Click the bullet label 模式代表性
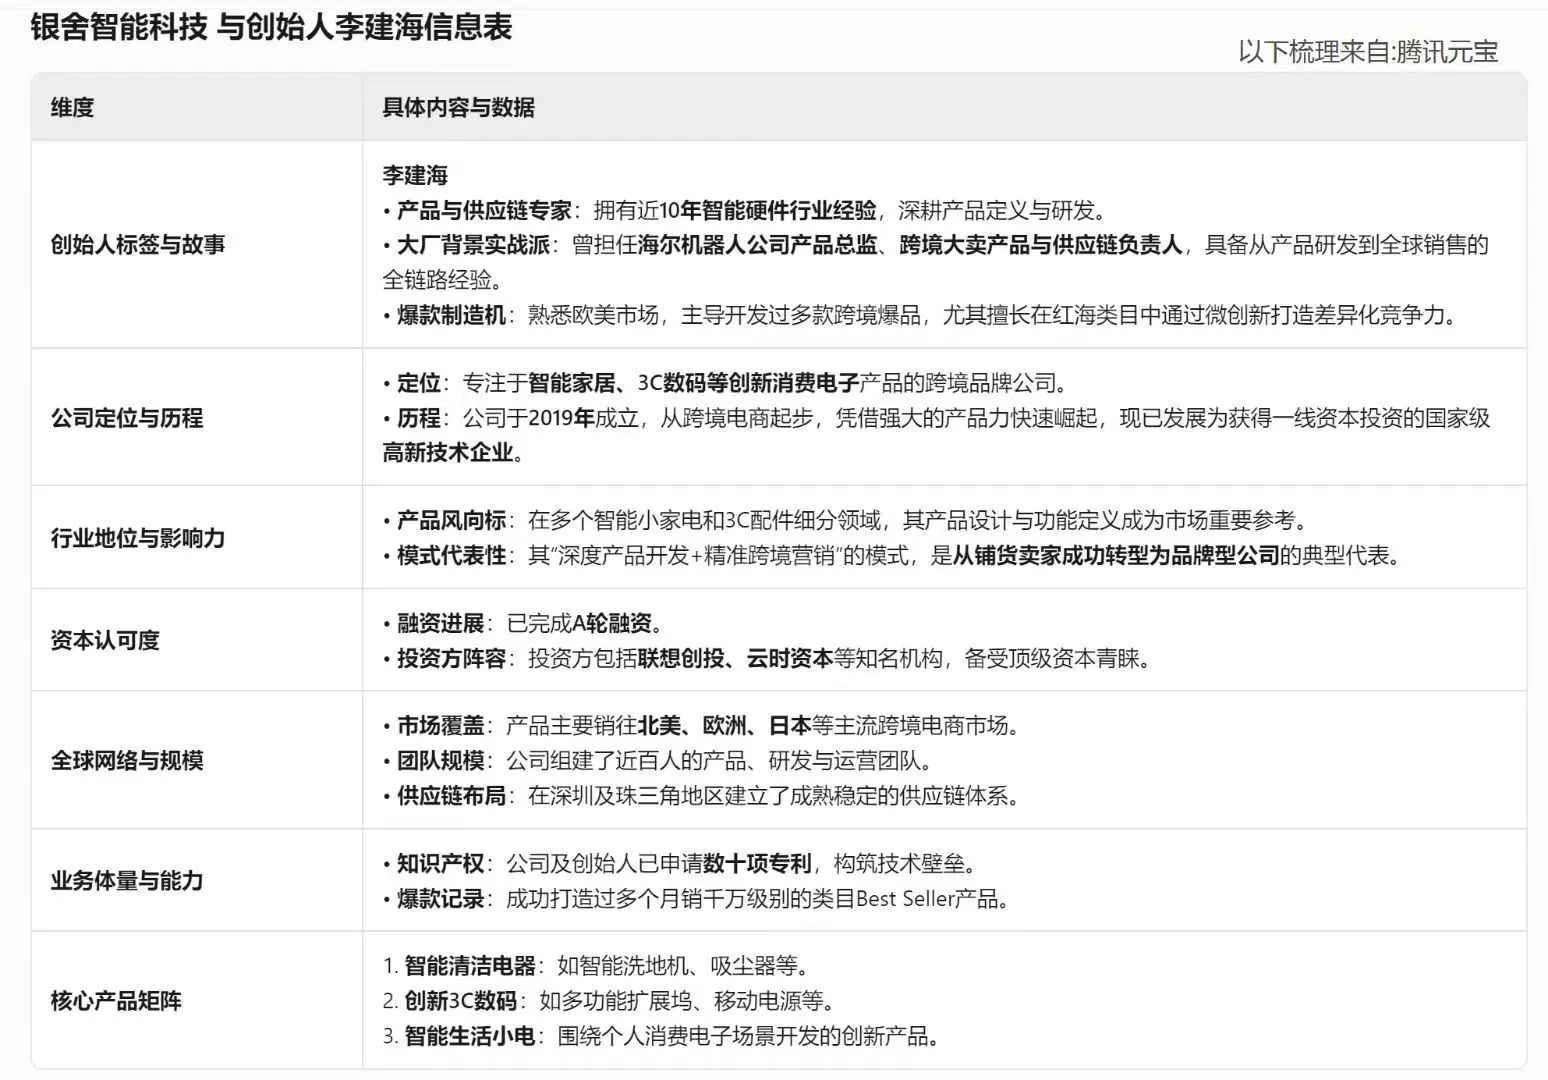1548x1080 pixels. pyautogui.click(x=451, y=555)
